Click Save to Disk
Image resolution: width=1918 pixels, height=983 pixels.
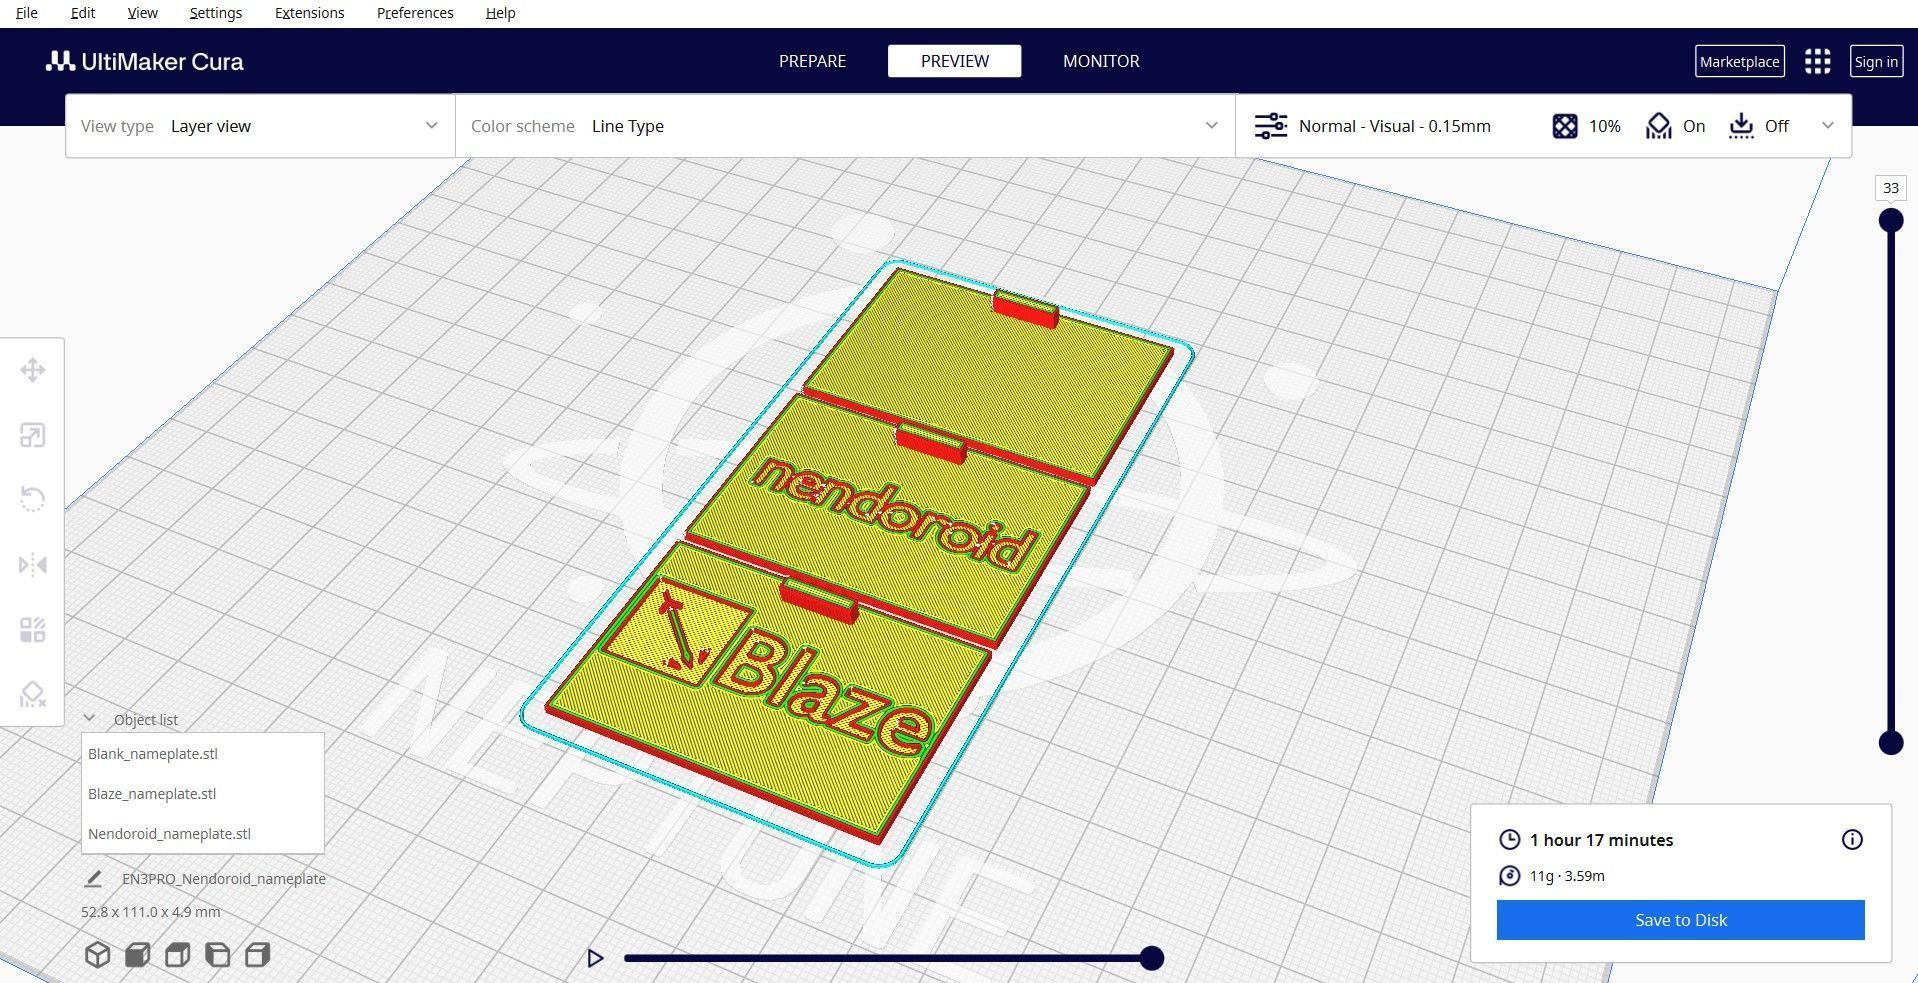(x=1680, y=920)
